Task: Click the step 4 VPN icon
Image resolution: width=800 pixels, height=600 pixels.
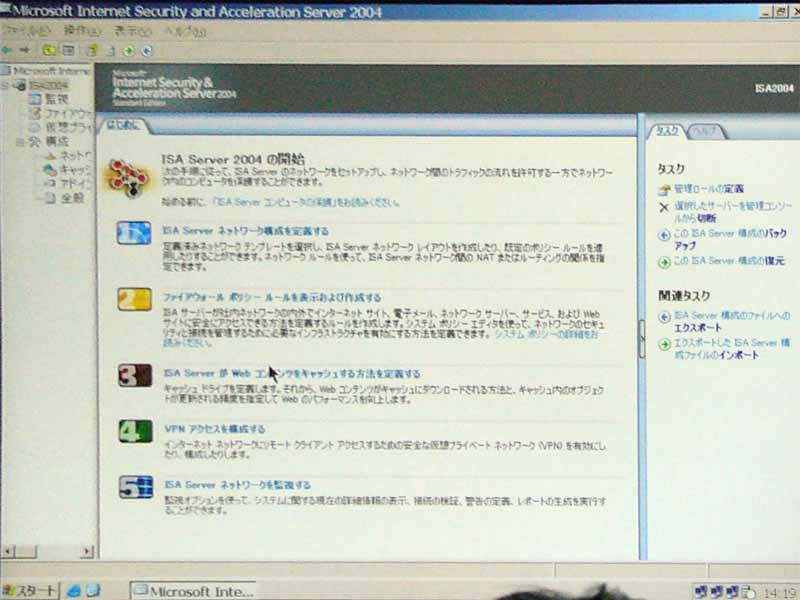Action: (x=136, y=431)
